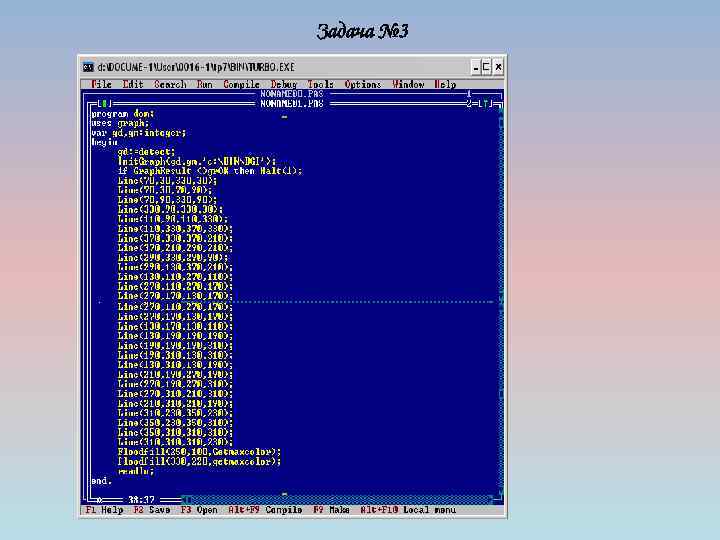The image size is (720, 540).
Task: Click the Line(190,310,130,310) statement
Action: tap(175, 355)
